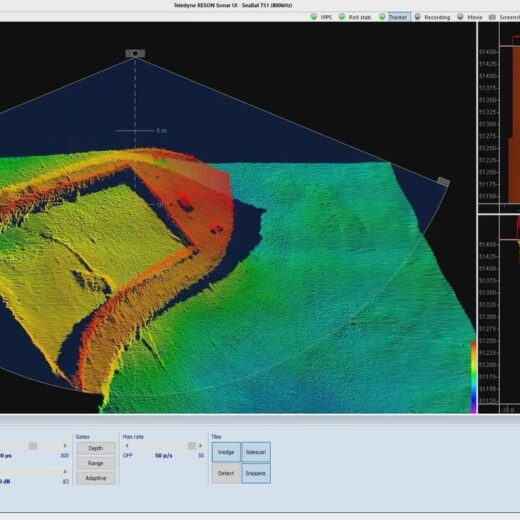Screen dimensions: 520x520
Task: Toggle the Tracker button in top toolbar
Action: tap(395, 17)
